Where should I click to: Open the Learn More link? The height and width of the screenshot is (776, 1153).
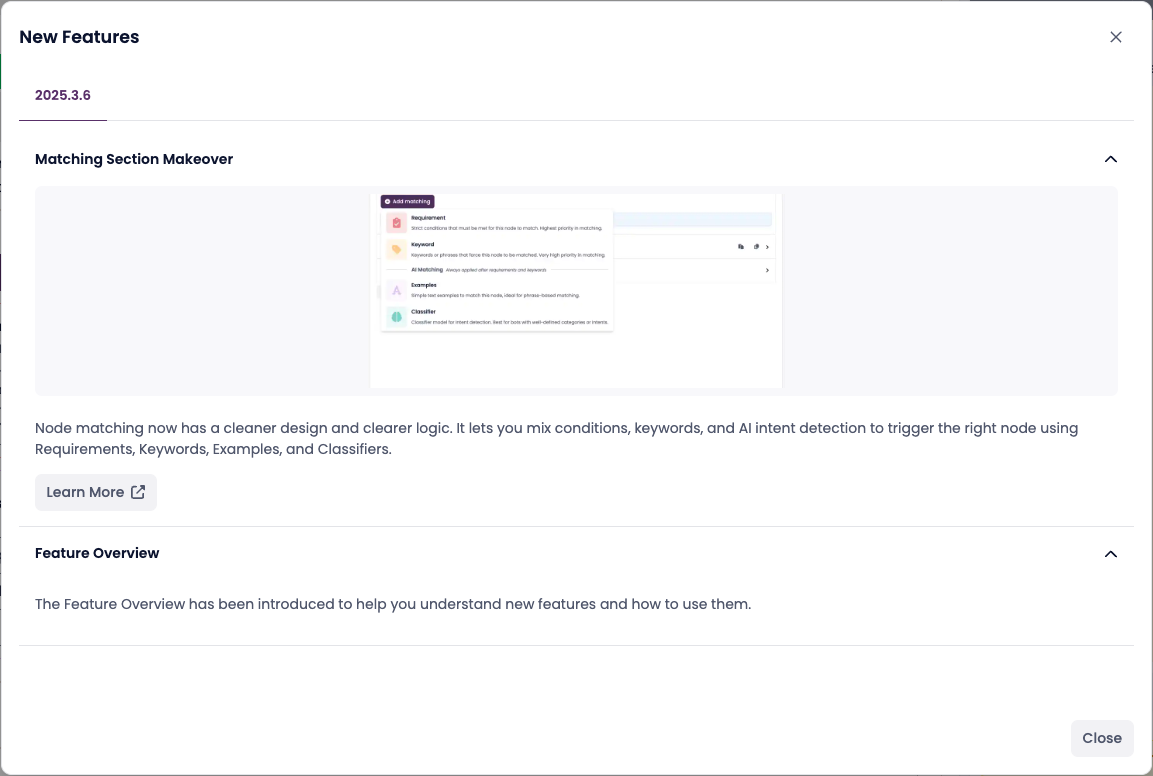[86, 492]
